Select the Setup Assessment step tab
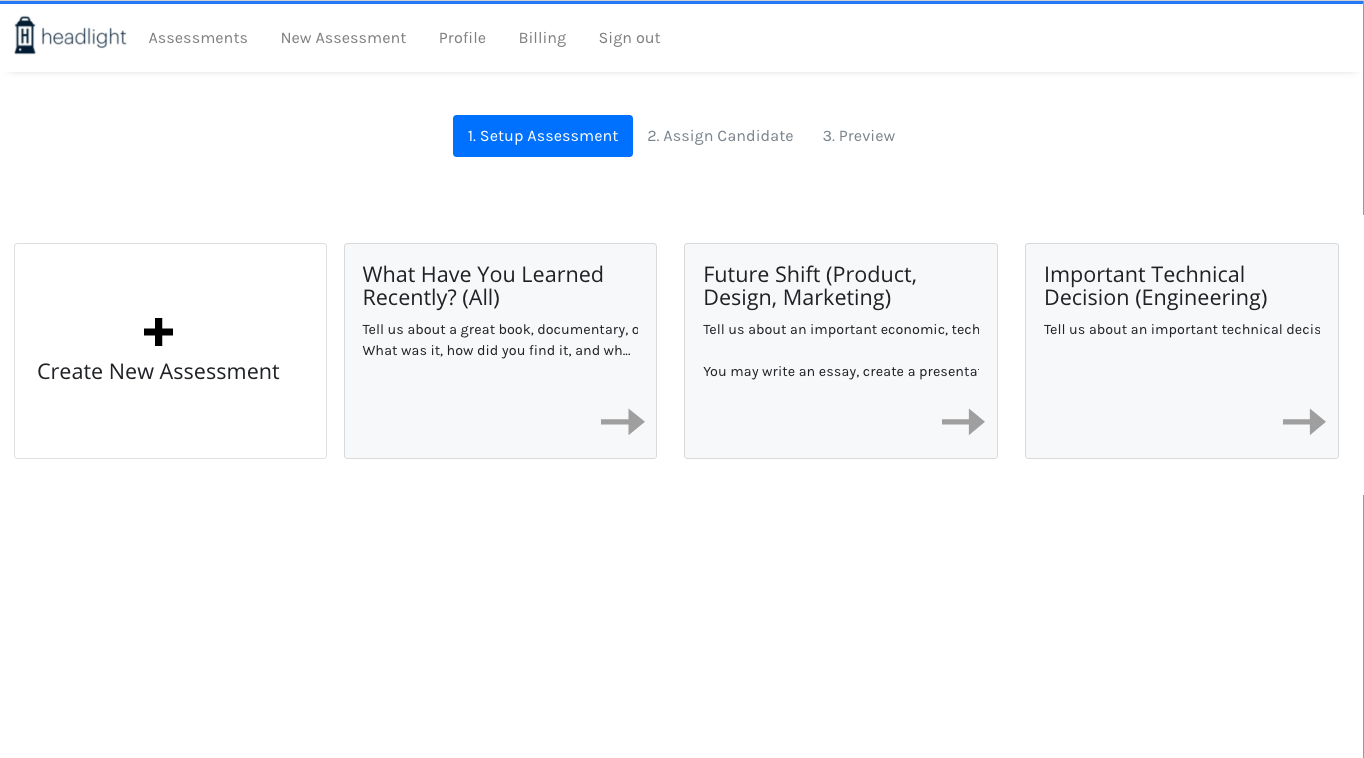 [543, 136]
